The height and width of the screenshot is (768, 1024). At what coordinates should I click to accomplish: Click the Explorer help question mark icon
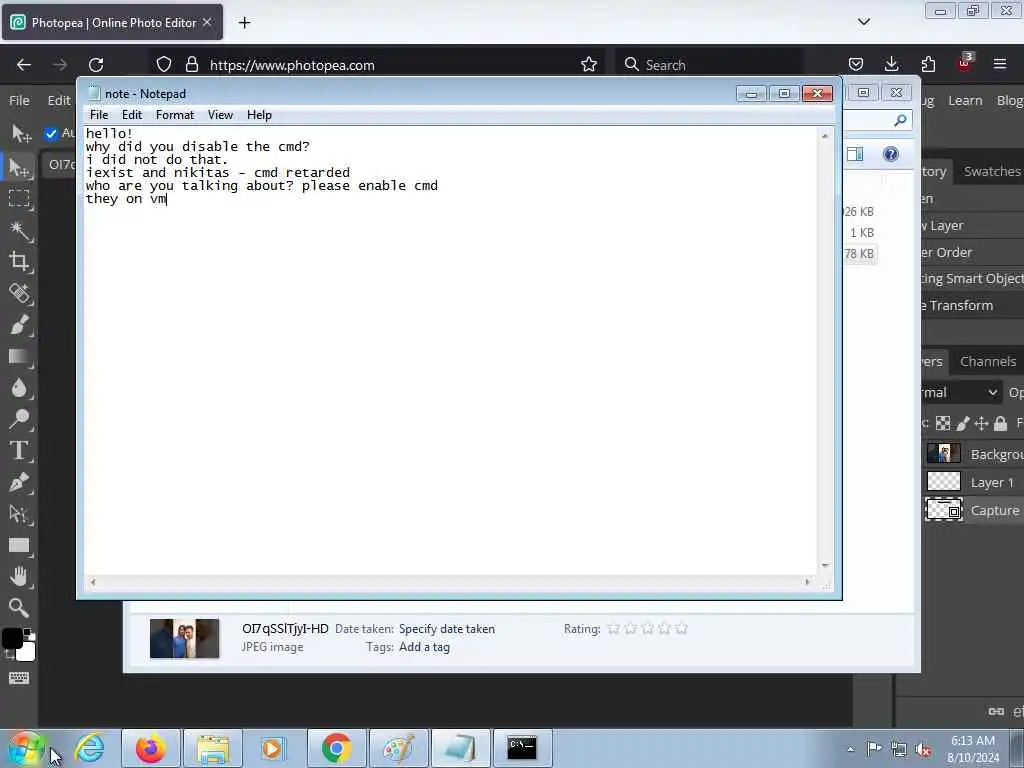(x=891, y=154)
